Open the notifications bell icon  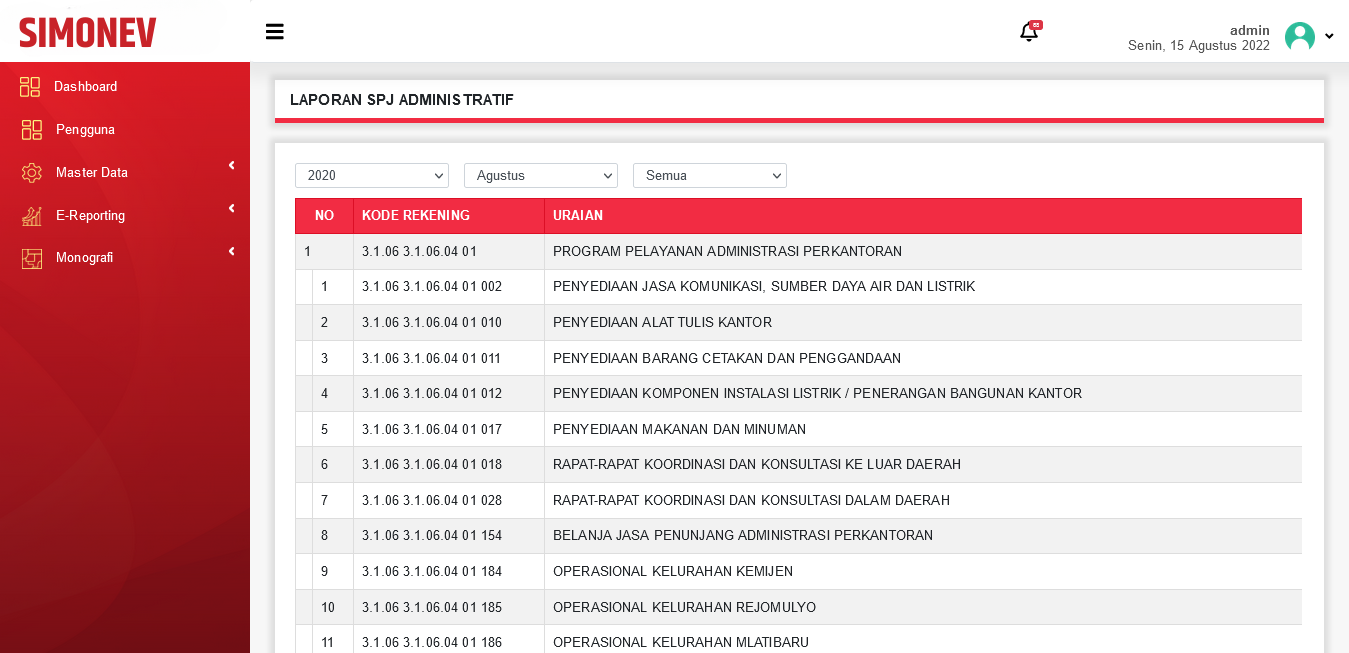1028,33
